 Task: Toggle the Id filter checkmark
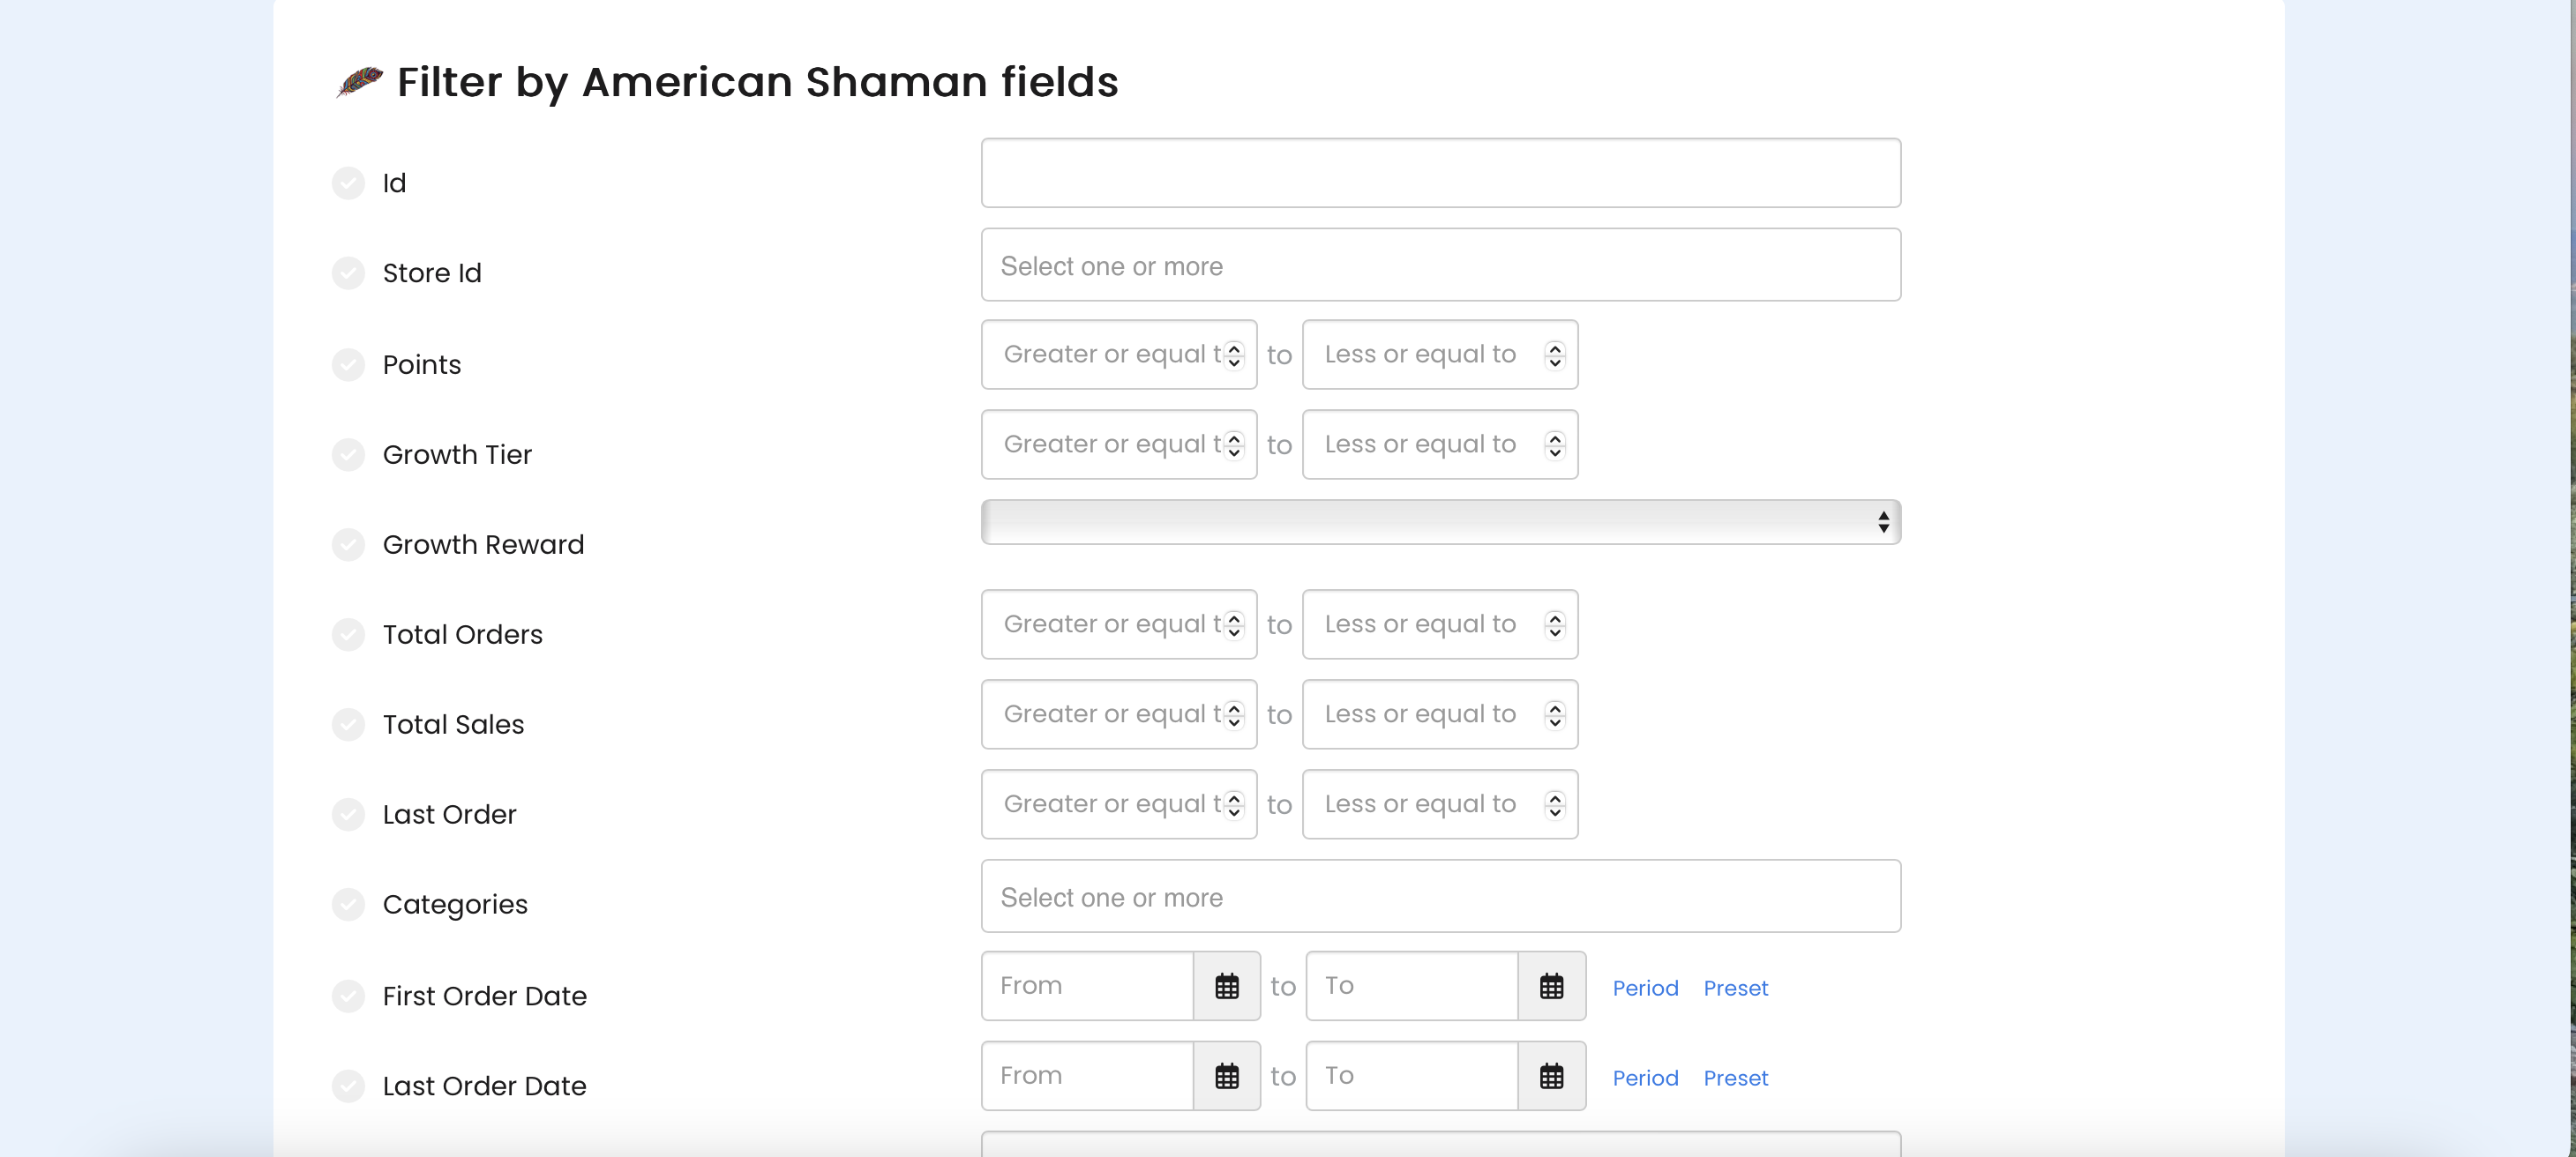(348, 183)
